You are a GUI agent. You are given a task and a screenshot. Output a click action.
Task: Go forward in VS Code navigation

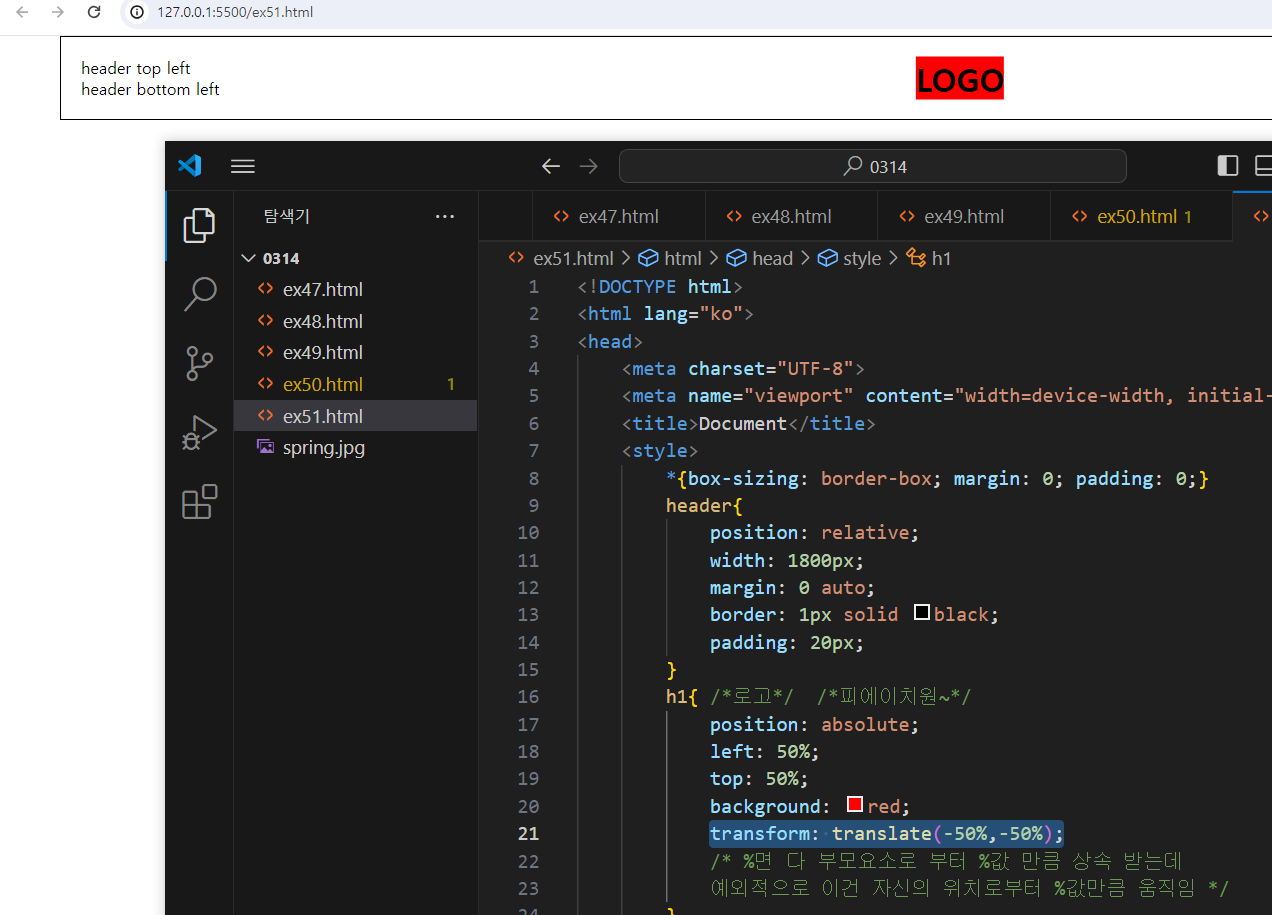click(588, 166)
